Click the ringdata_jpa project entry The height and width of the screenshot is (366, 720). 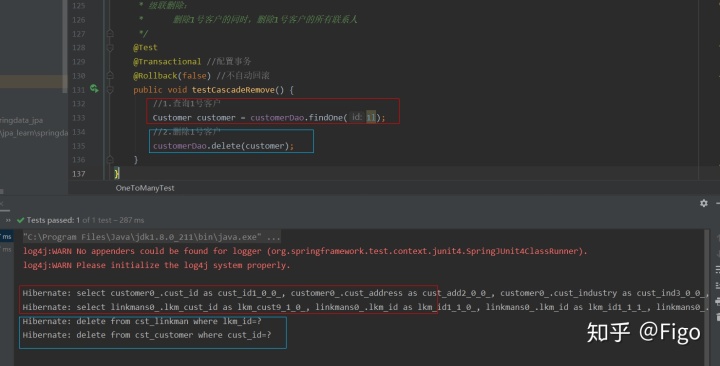pyautogui.click(x=22, y=120)
